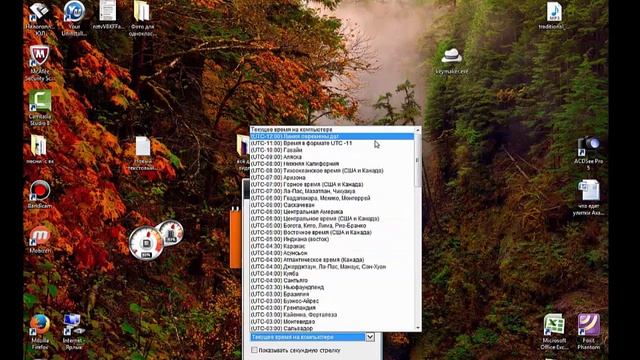Choose the (UTC-04:00) Сантьяго entry
Image resolution: width=640 pixels, height=360 pixels.
pyautogui.click(x=332, y=280)
